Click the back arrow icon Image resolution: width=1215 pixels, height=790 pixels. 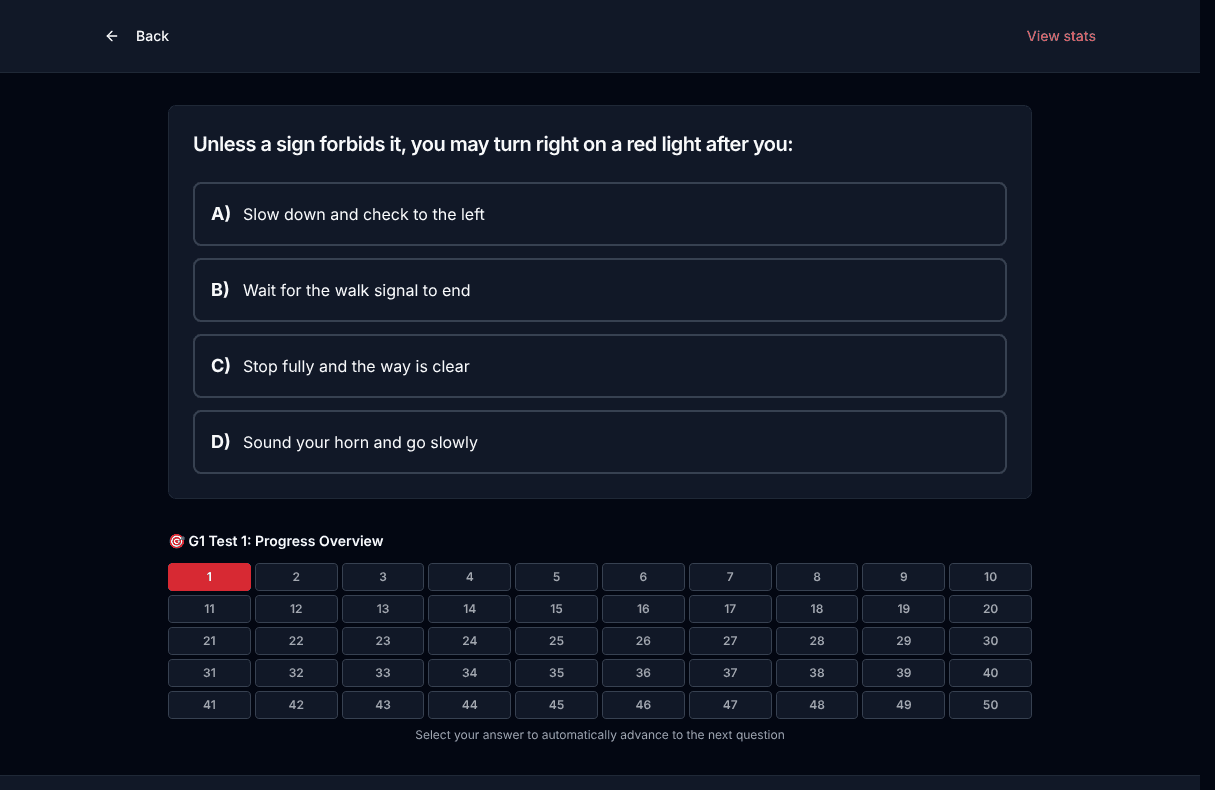pos(112,36)
